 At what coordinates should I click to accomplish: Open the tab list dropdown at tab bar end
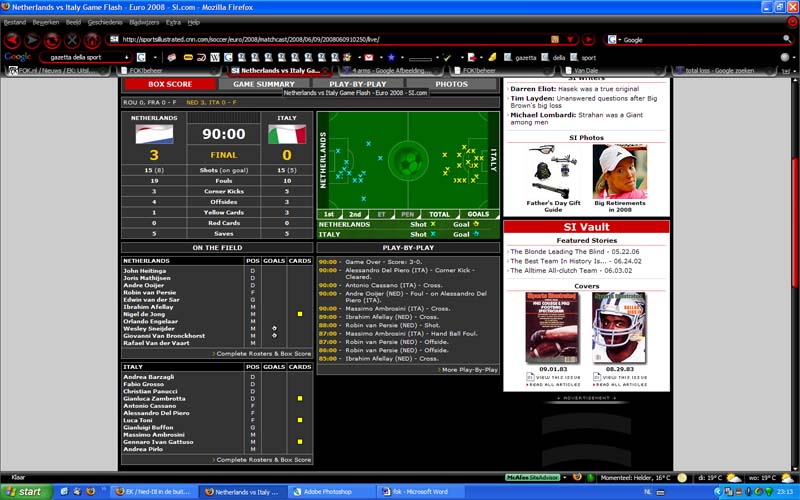[x=786, y=71]
